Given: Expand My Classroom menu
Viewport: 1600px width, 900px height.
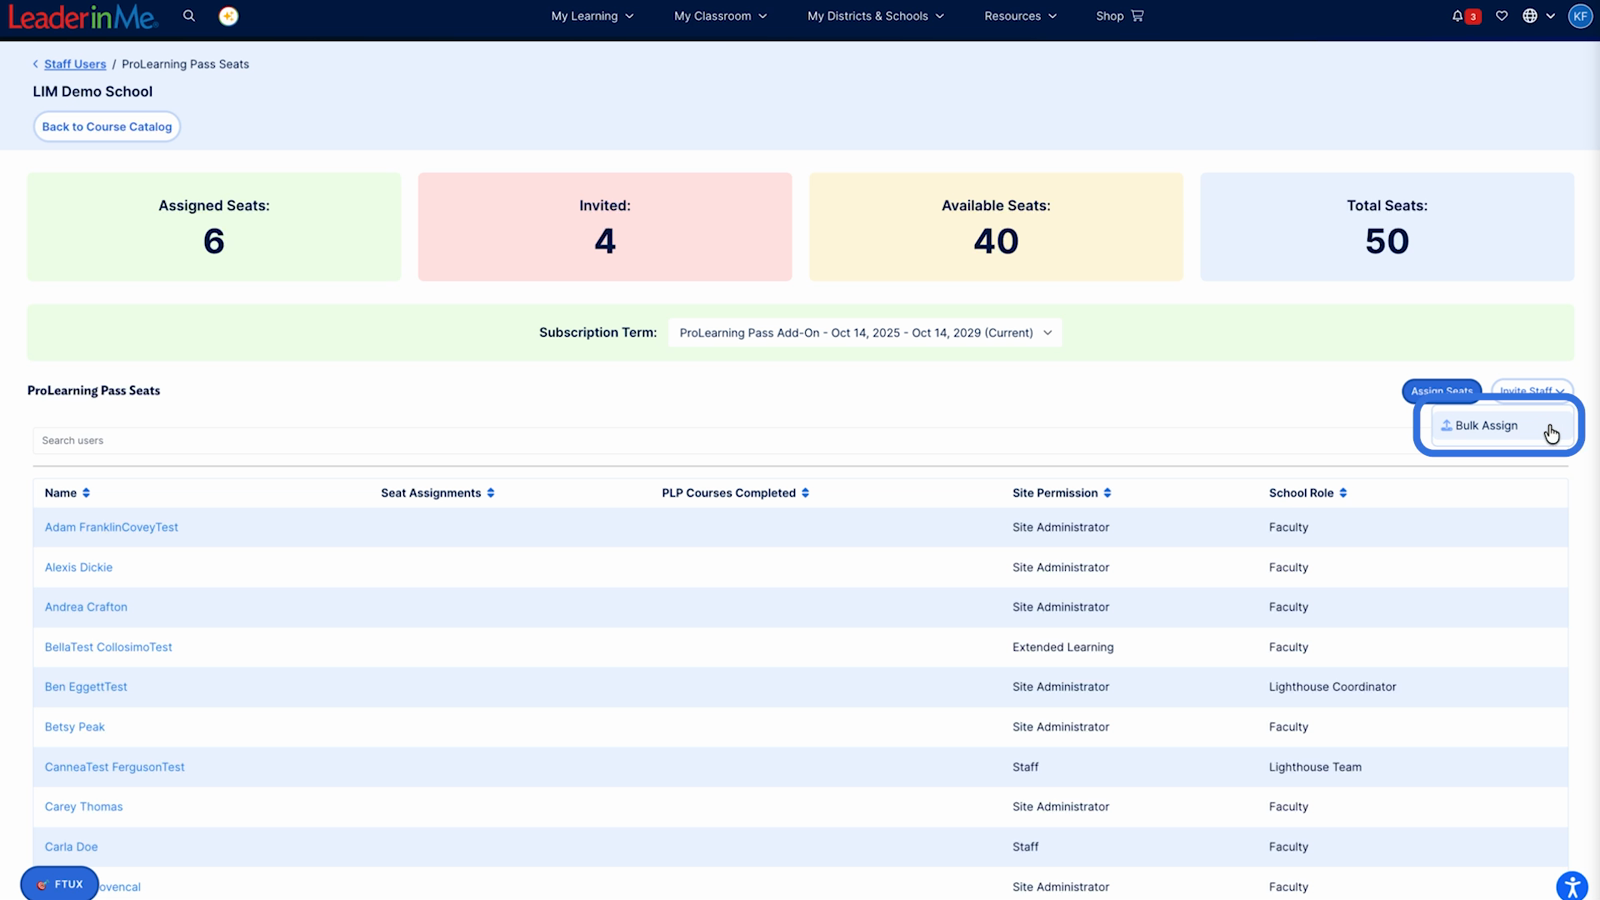Looking at the screenshot, I should point(720,16).
